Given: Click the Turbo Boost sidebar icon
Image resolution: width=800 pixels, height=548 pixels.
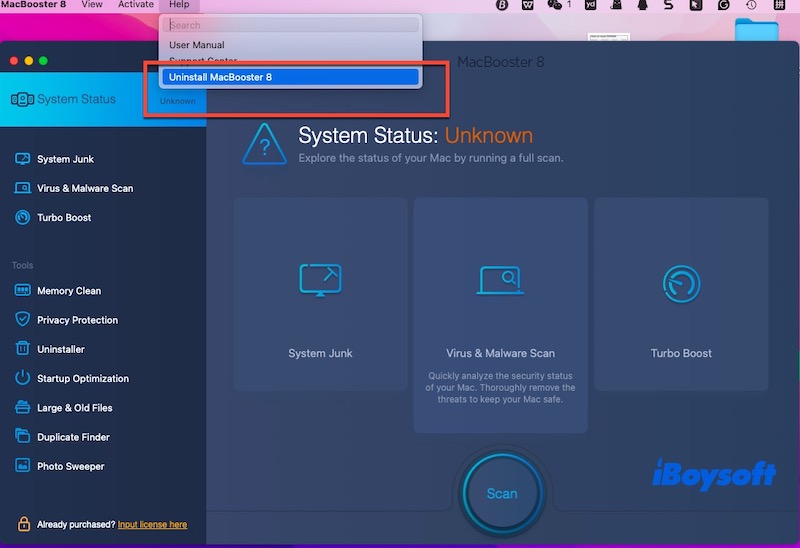Looking at the screenshot, I should click(x=22, y=217).
